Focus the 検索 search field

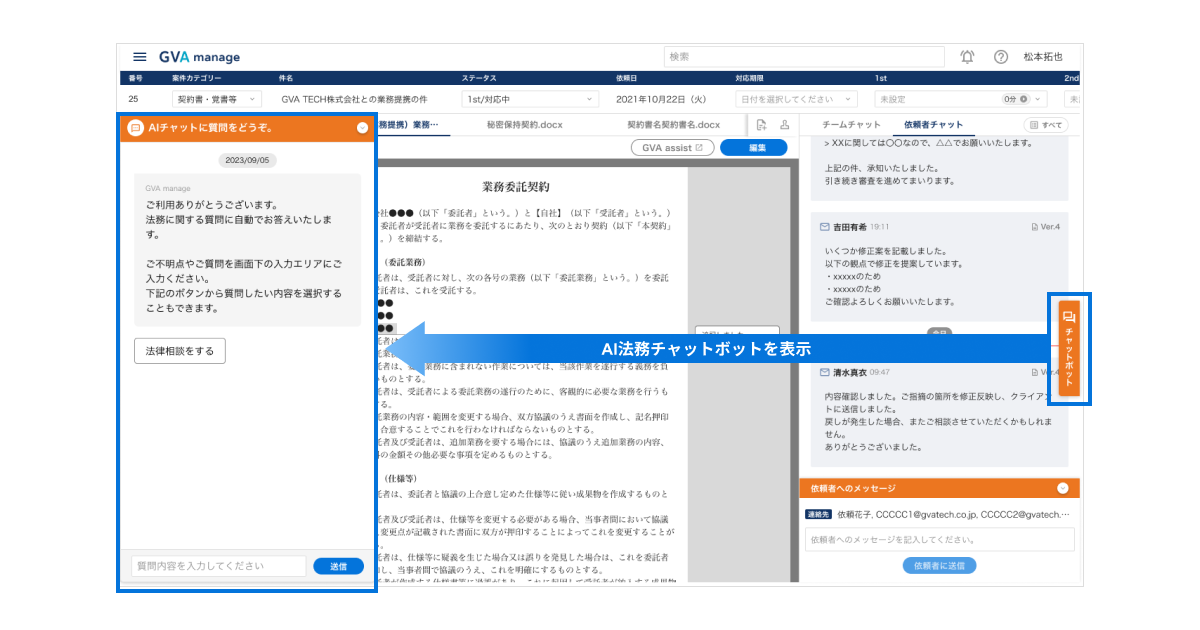coord(804,57)
